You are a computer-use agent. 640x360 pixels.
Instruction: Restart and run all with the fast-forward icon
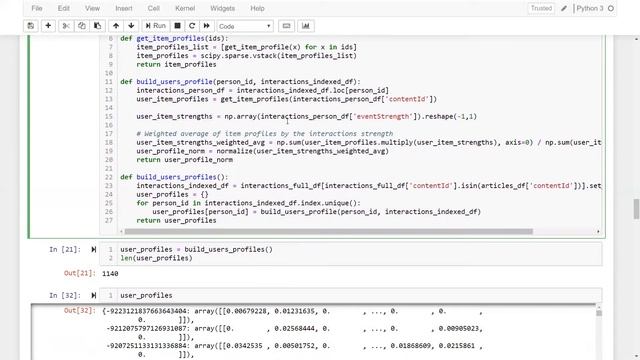207,26
